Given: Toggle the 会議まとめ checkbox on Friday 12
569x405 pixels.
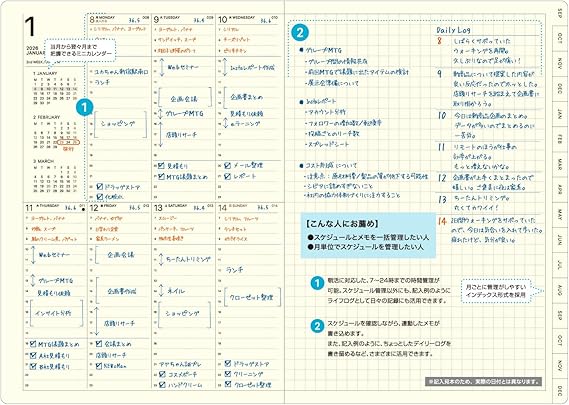Looking at the screenshot, I should point(99,343).
